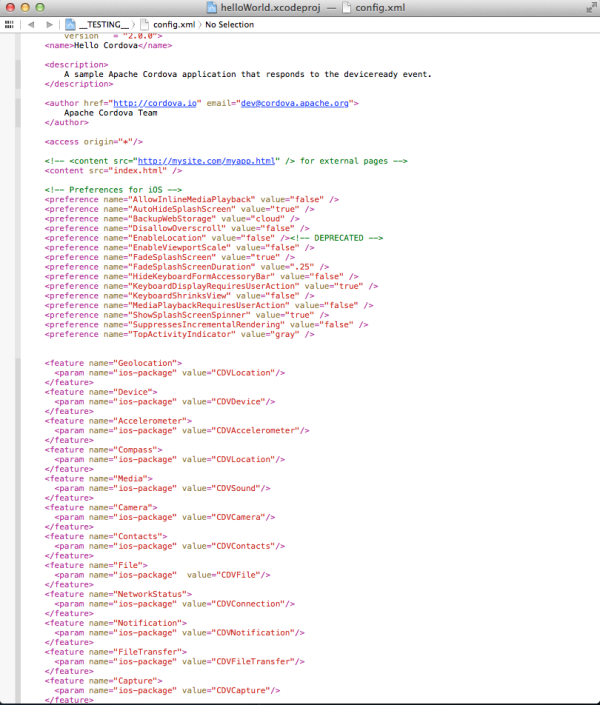
Task: Open the mysite.com/myapp.html link
Action: tap(206, 161)
